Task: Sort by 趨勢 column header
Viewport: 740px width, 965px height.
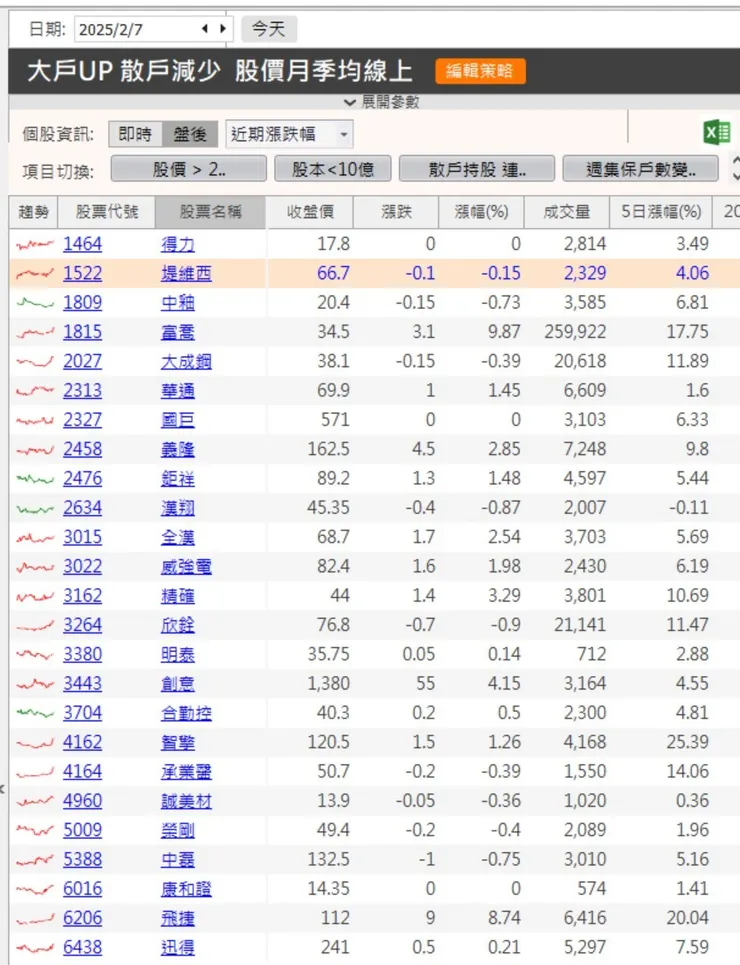Action: [33, 212]
